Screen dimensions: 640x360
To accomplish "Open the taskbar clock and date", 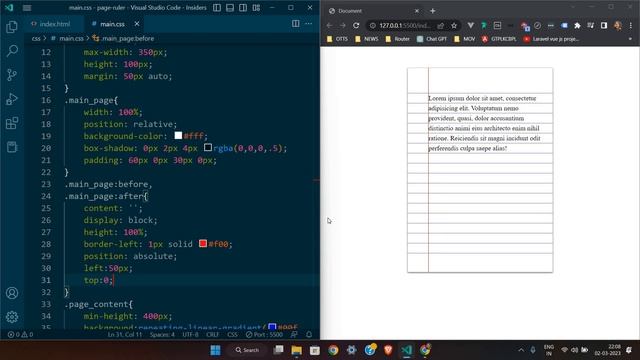I will coord(607,350).
